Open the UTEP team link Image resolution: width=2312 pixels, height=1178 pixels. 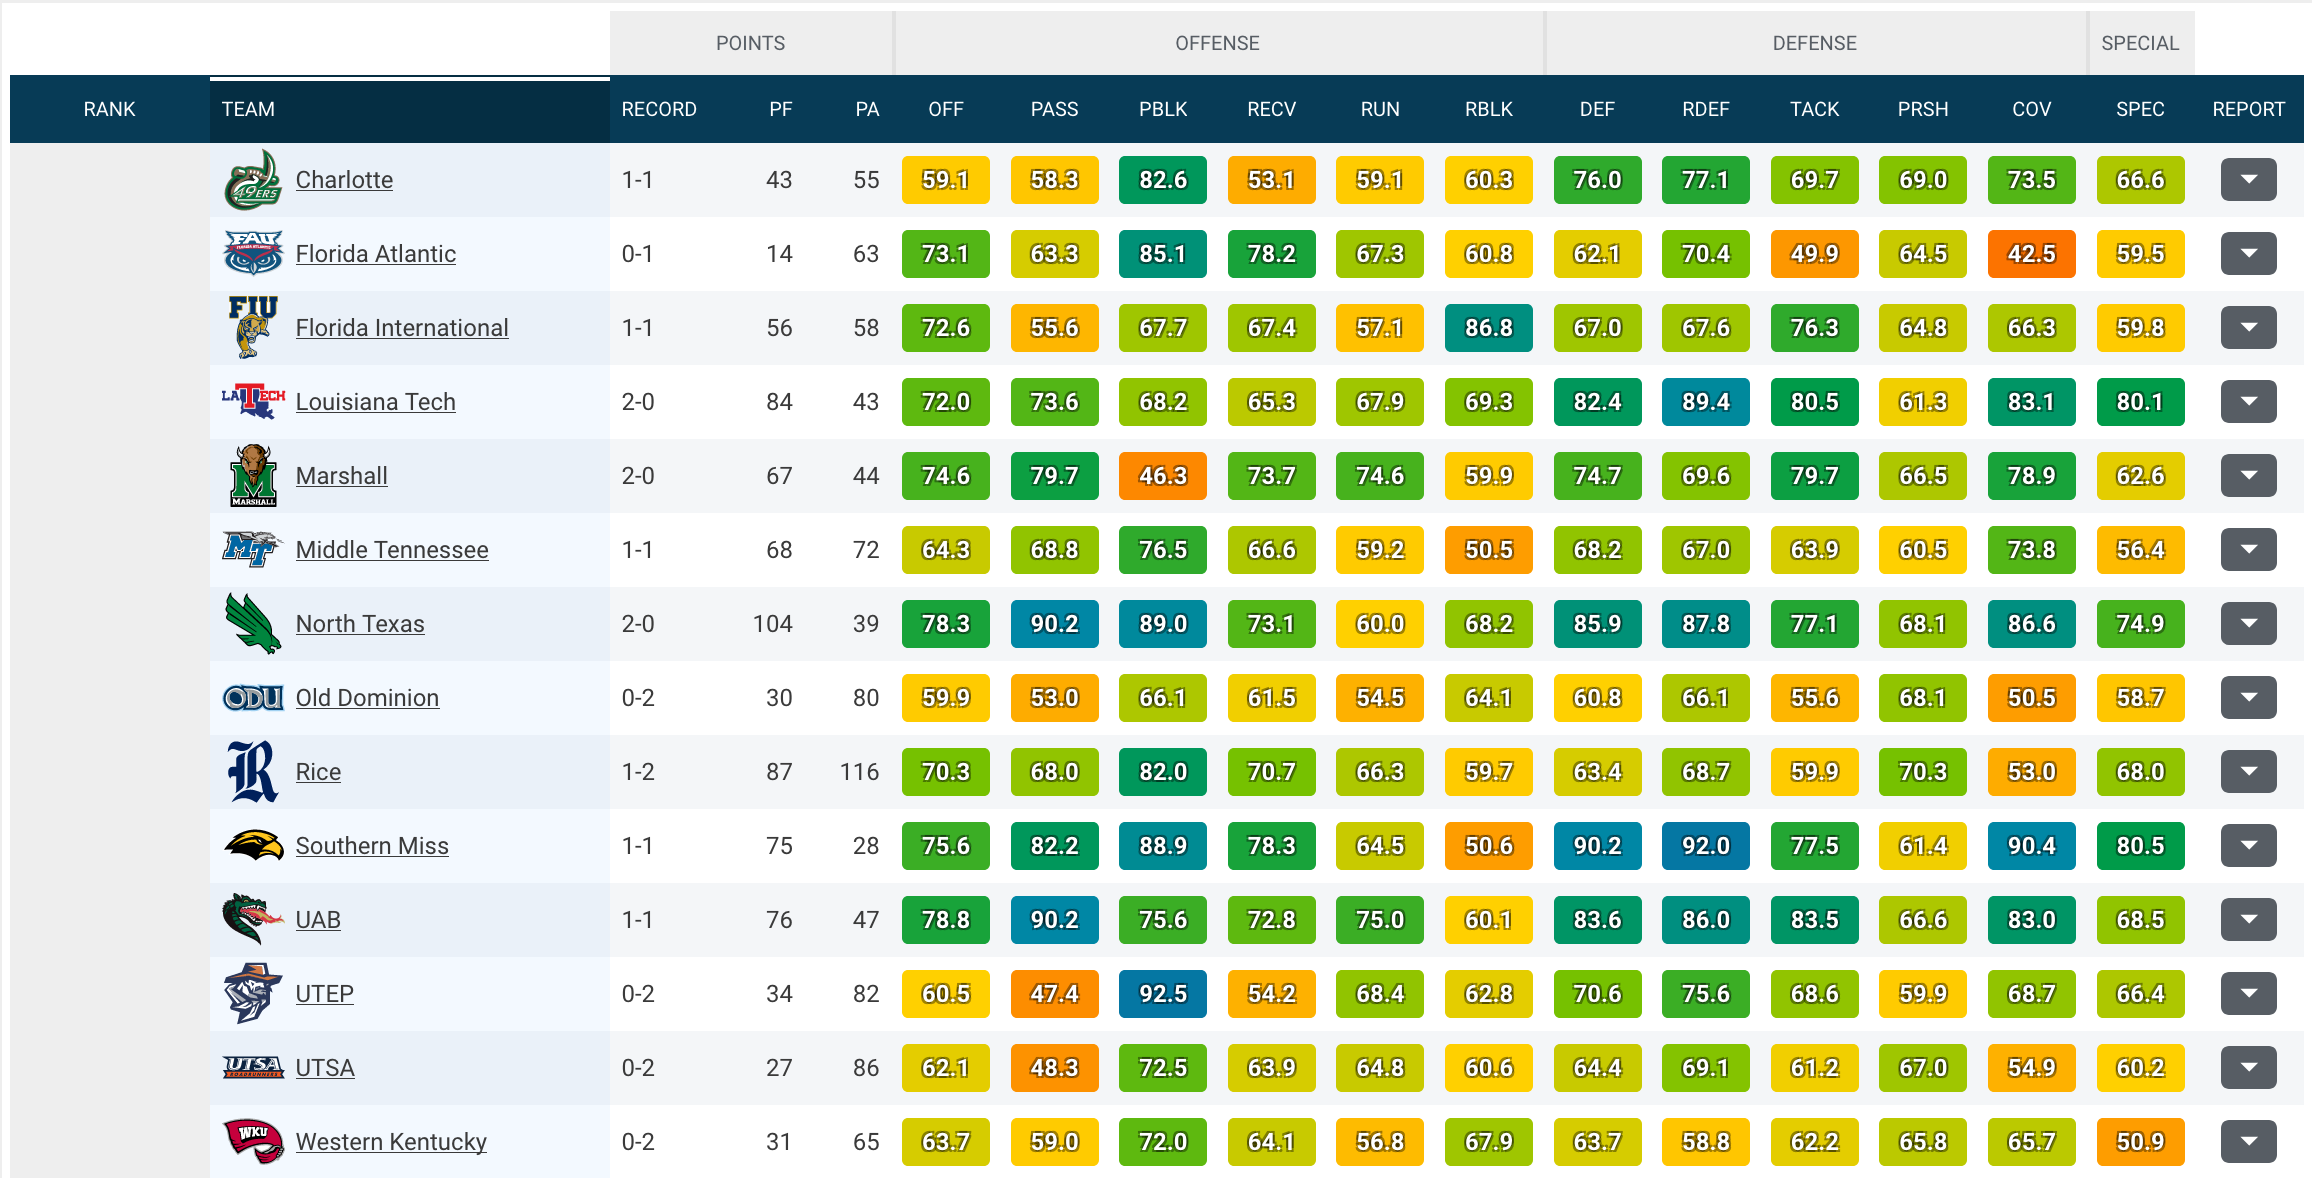point(325,994)
